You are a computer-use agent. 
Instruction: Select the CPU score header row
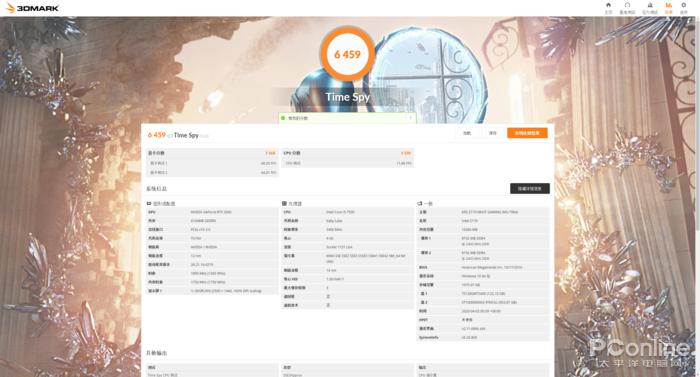[x=347, y=153]
